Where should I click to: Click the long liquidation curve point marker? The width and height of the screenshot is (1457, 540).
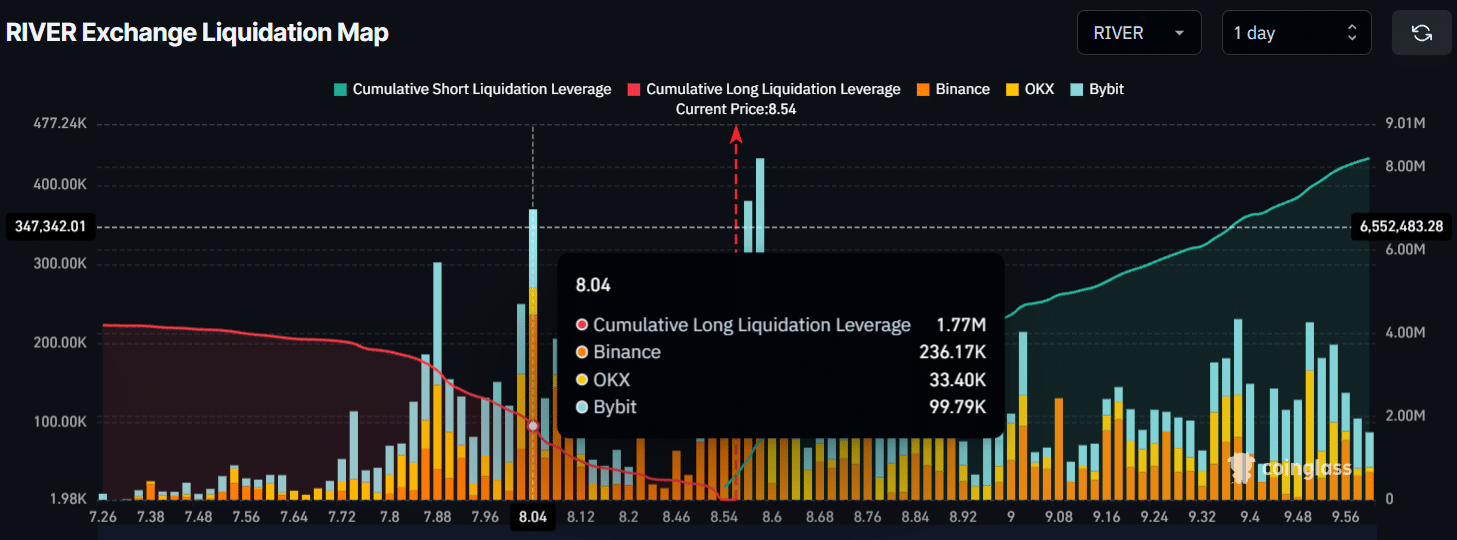533,426
